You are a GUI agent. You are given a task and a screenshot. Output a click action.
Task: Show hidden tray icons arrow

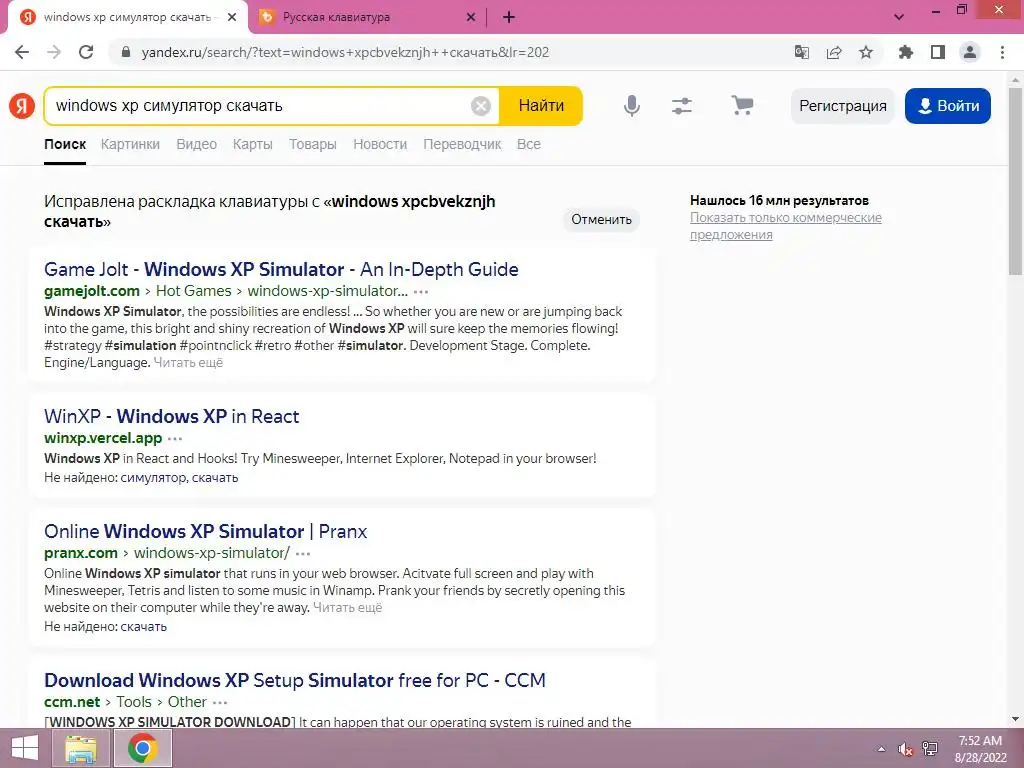(x=882, y=749)
